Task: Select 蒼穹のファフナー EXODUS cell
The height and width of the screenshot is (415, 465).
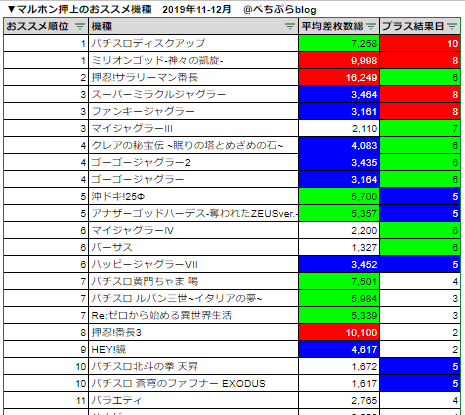Action: point(193,383)
